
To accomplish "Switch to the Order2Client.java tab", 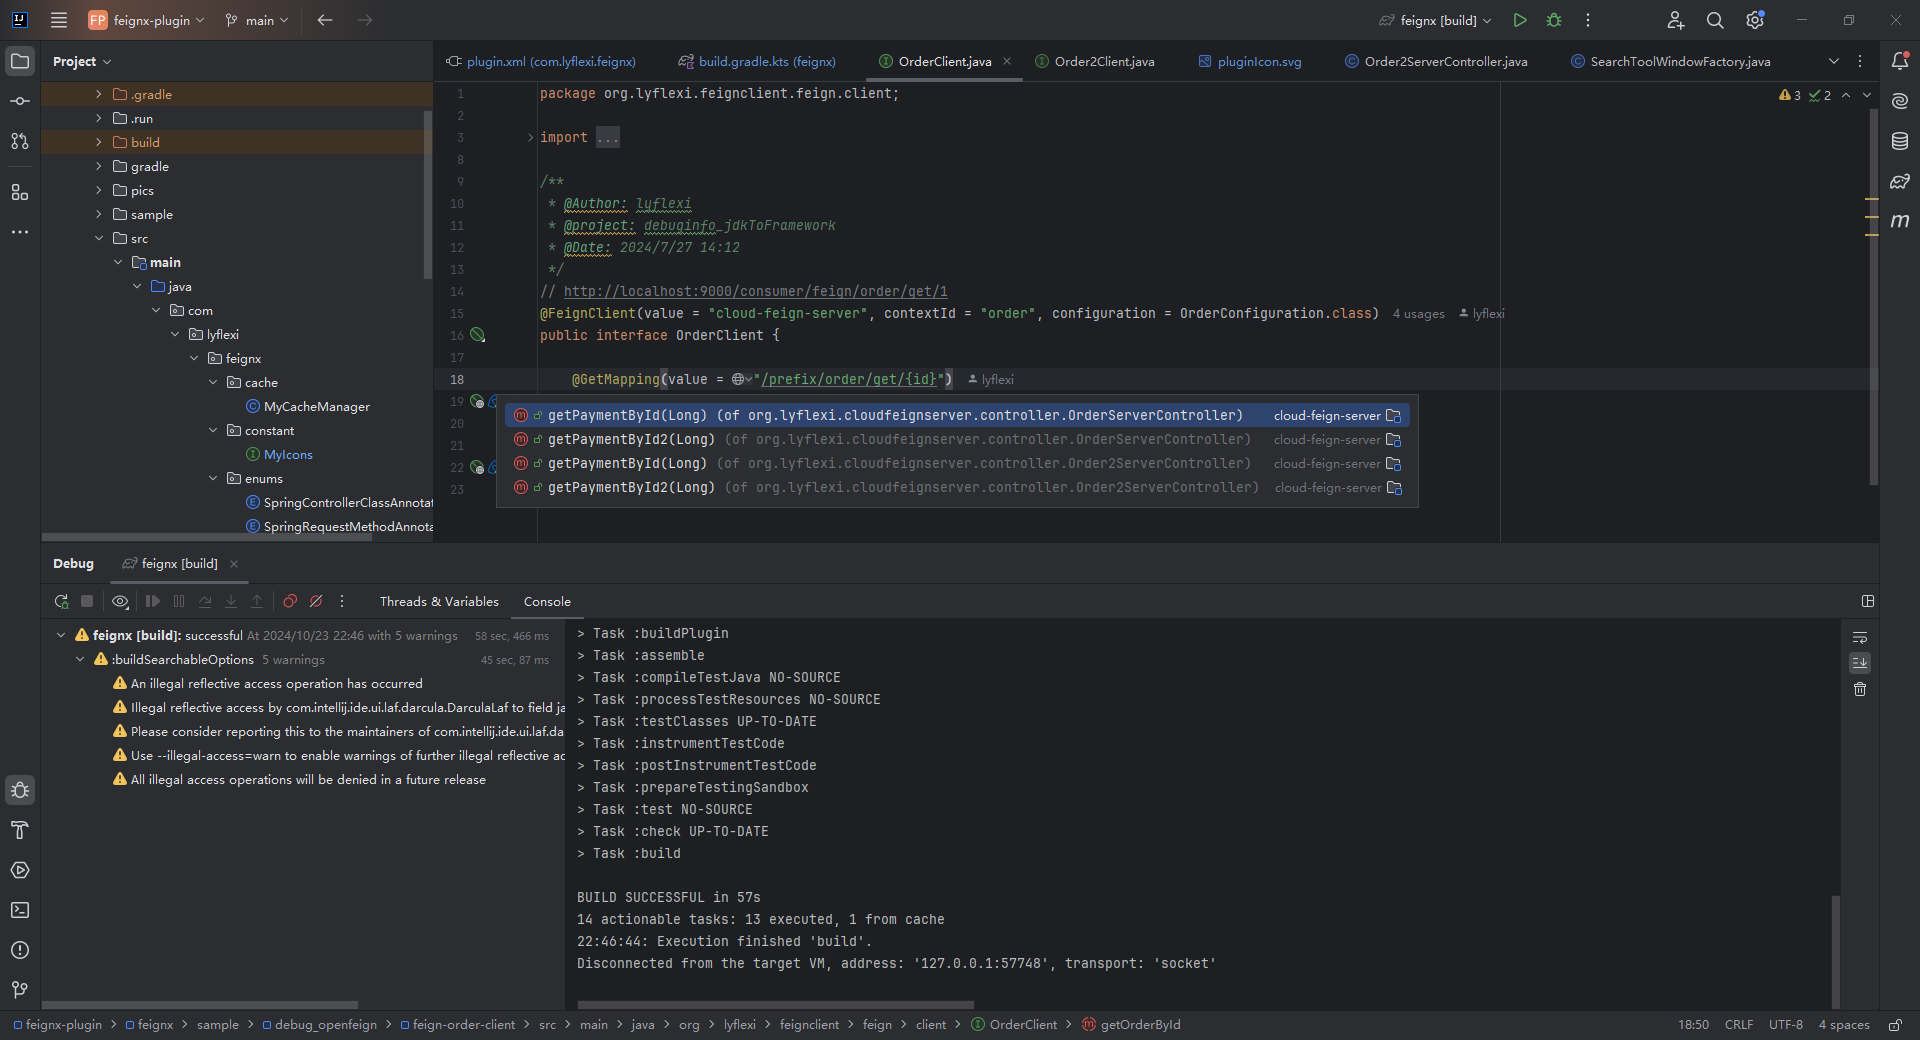I will 1103,61.
